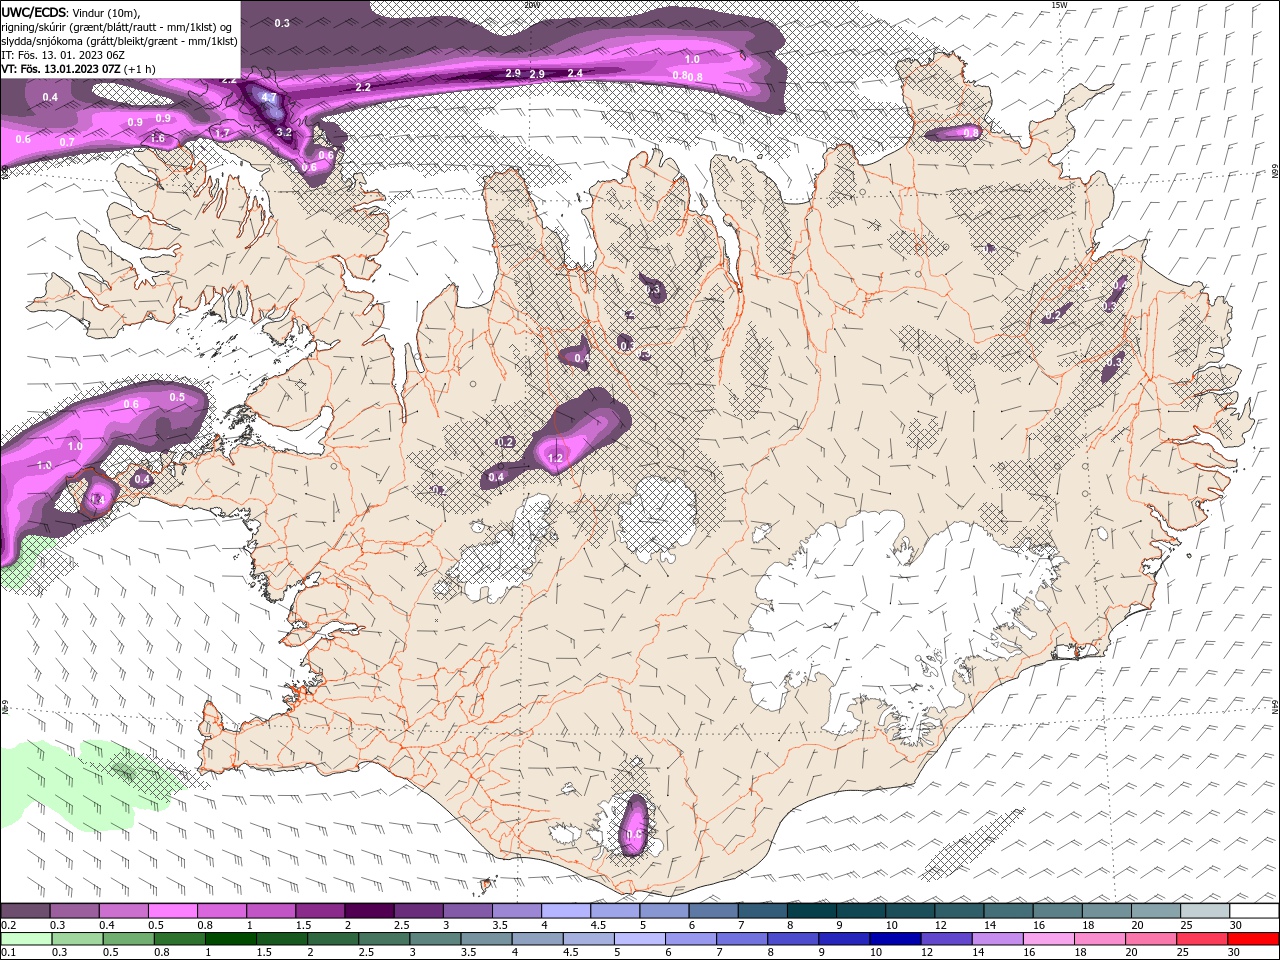This screenshot has width=1280, height=960.
Task: Select the 1 darkest green swatch in the rain scale
Action: coord(230,939)
